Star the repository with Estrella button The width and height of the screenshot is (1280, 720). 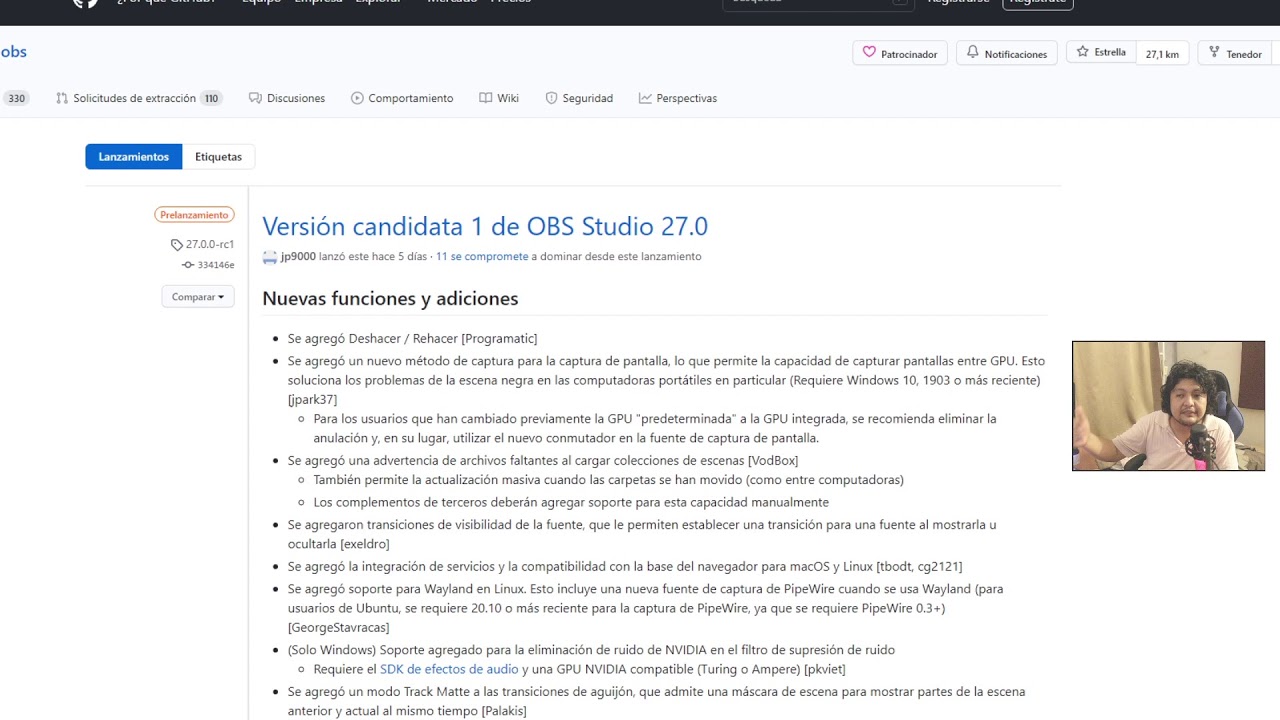1101,53
